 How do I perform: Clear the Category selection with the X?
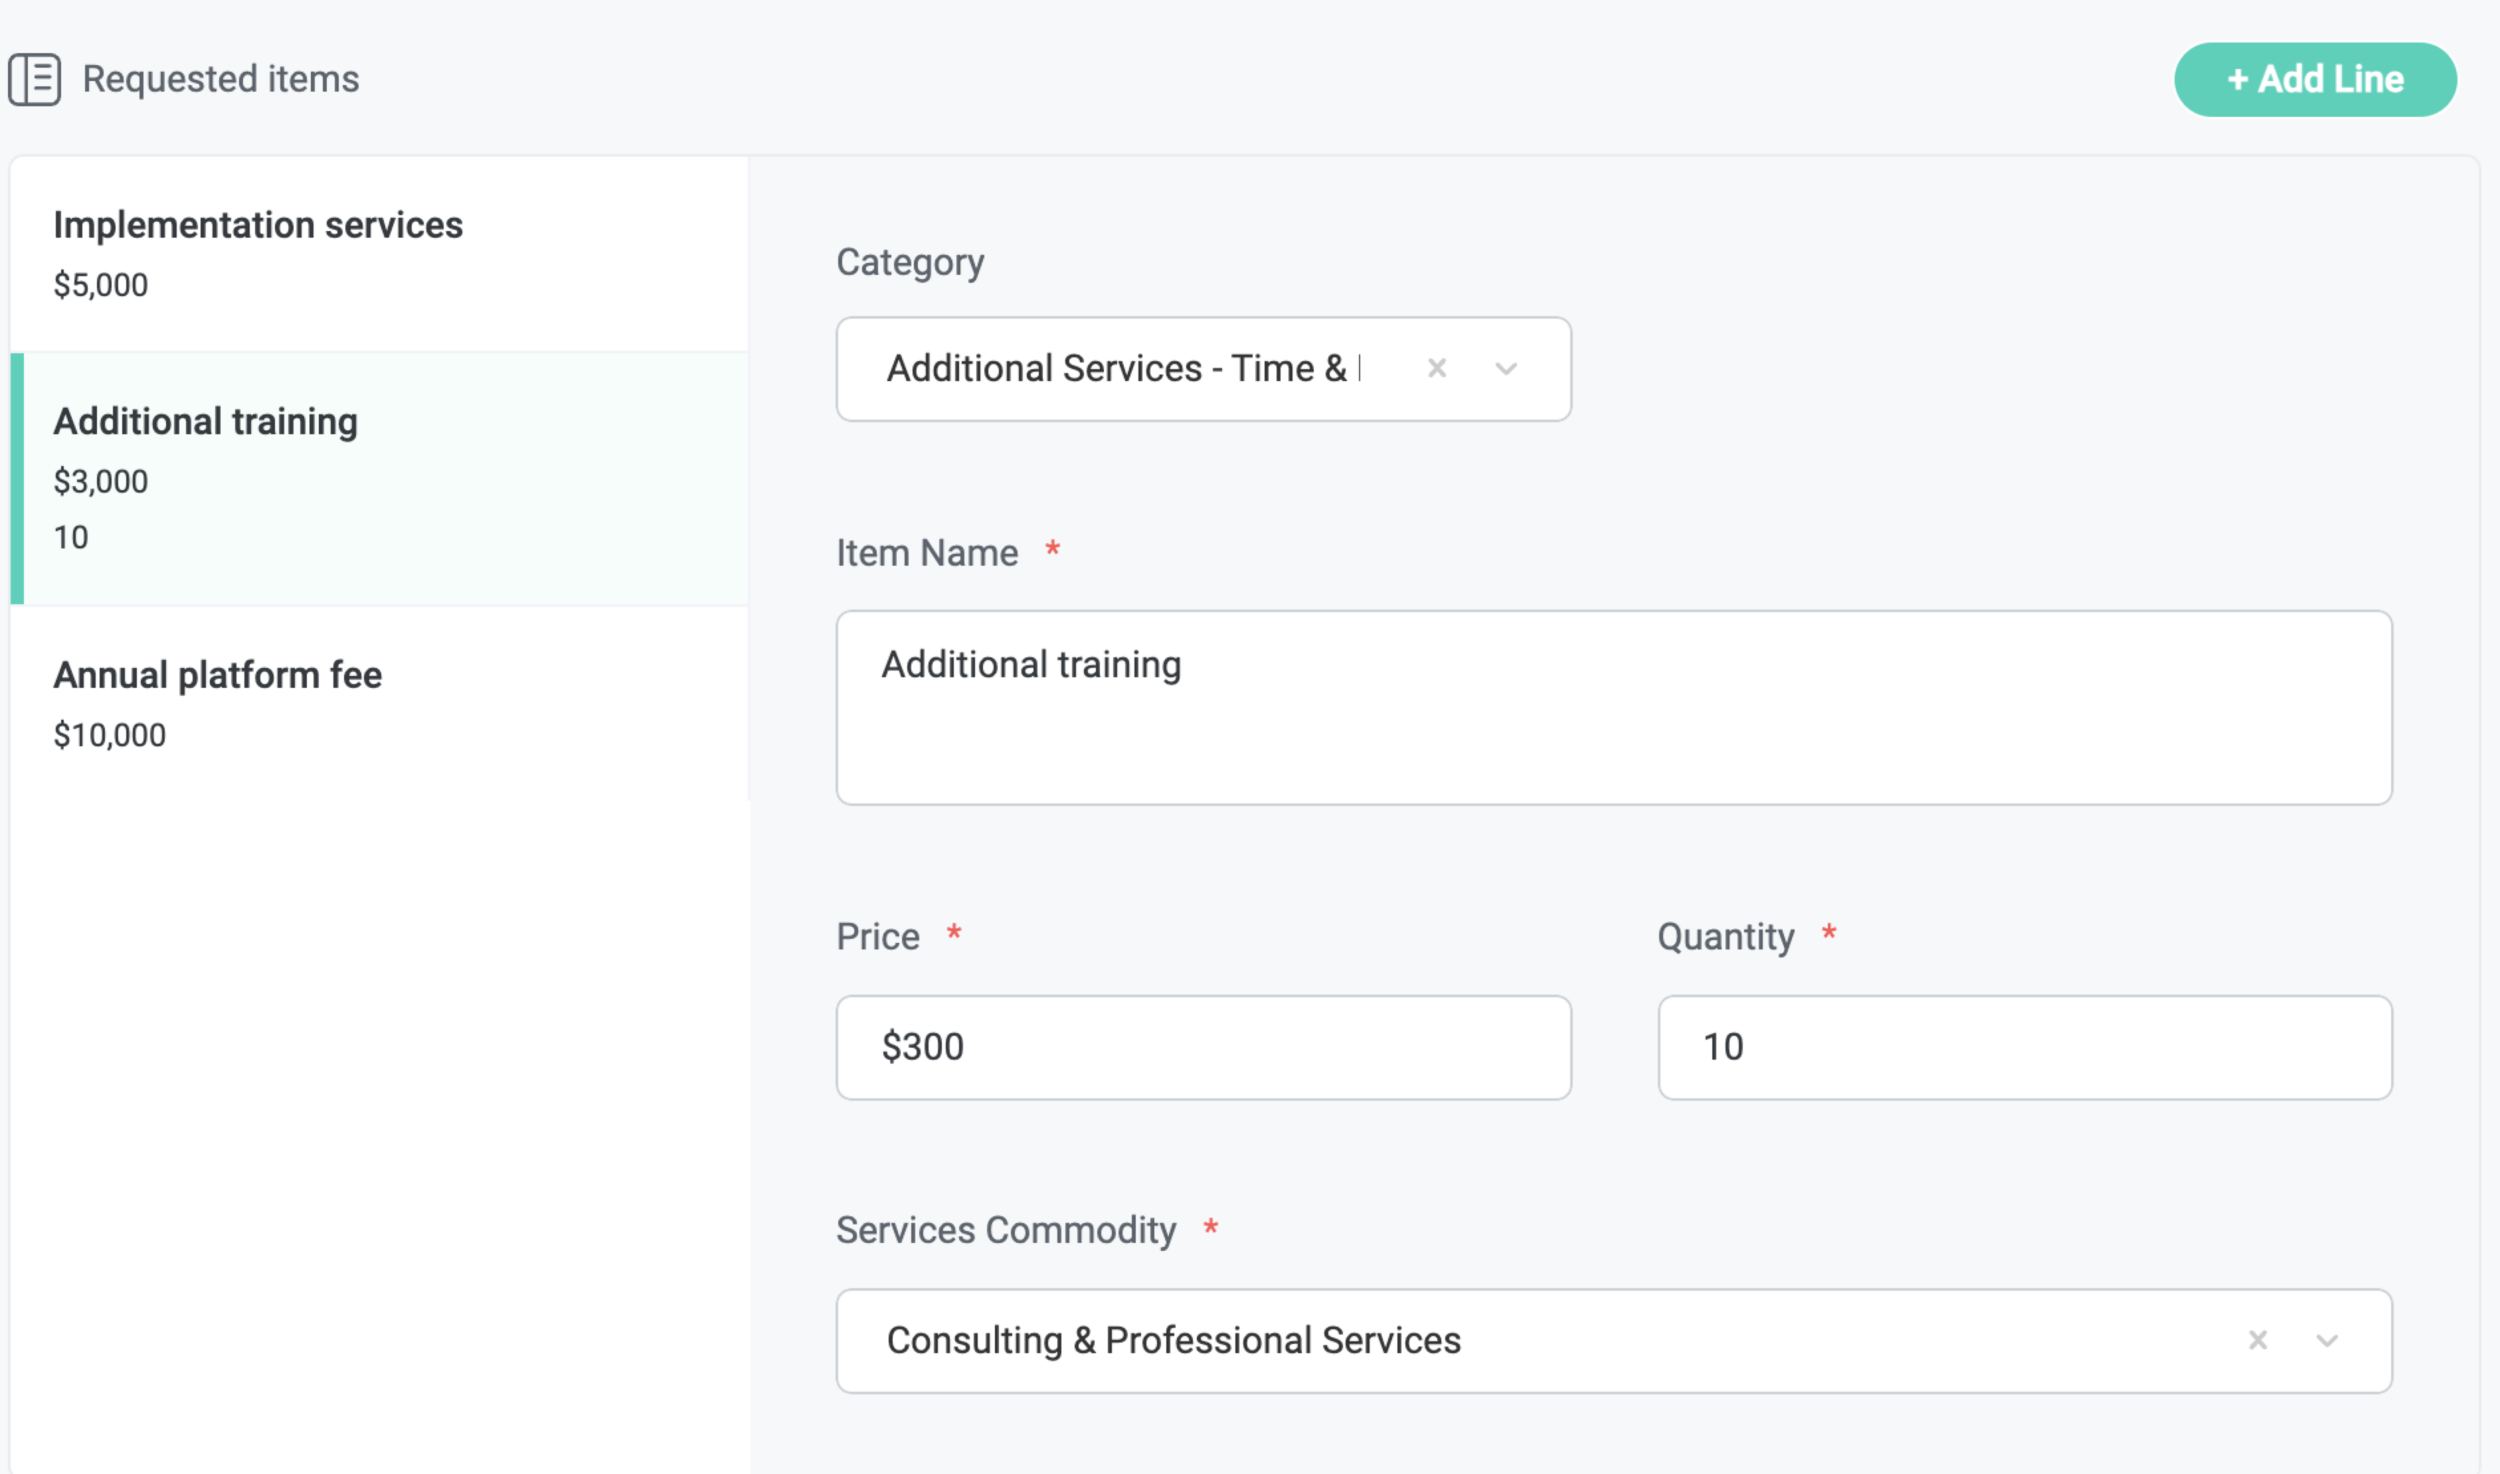1436,369
